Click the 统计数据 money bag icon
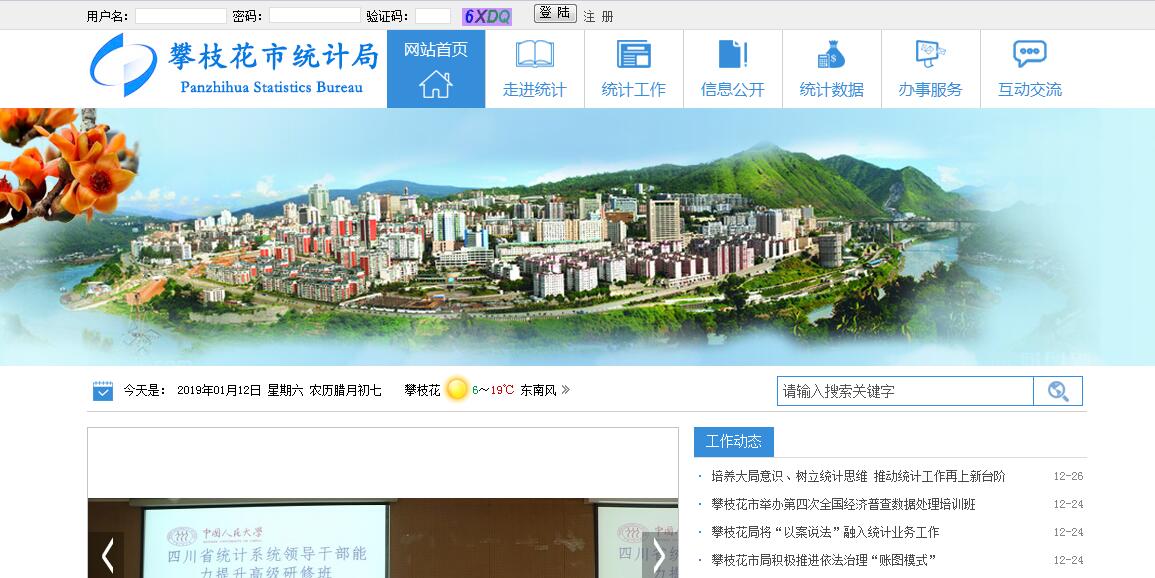The width and height of the screenshot is (1155, 578). [x=831, y=54]
